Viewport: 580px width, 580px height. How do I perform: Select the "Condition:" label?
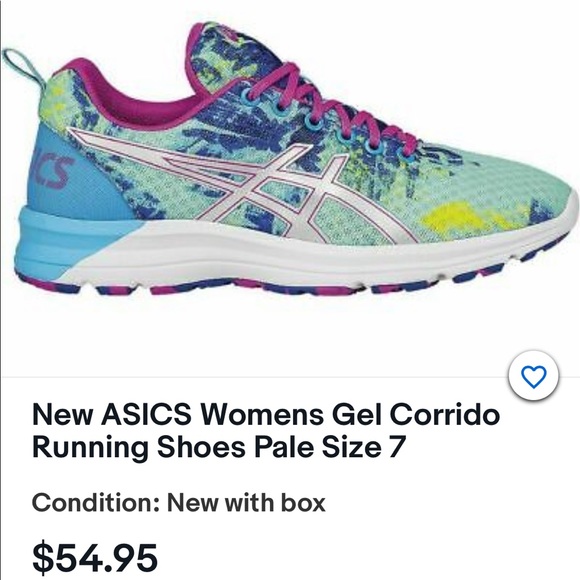pos(96,503)
